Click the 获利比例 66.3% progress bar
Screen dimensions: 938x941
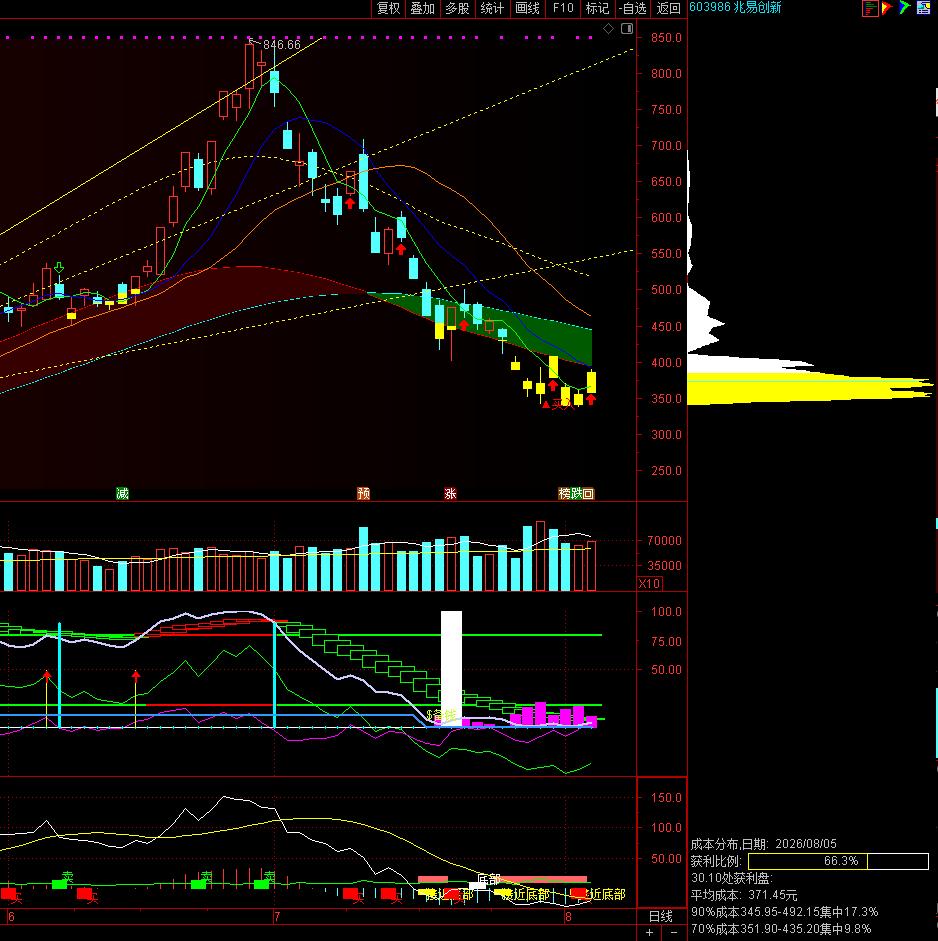pyautogui.click(x=838, y=861)
